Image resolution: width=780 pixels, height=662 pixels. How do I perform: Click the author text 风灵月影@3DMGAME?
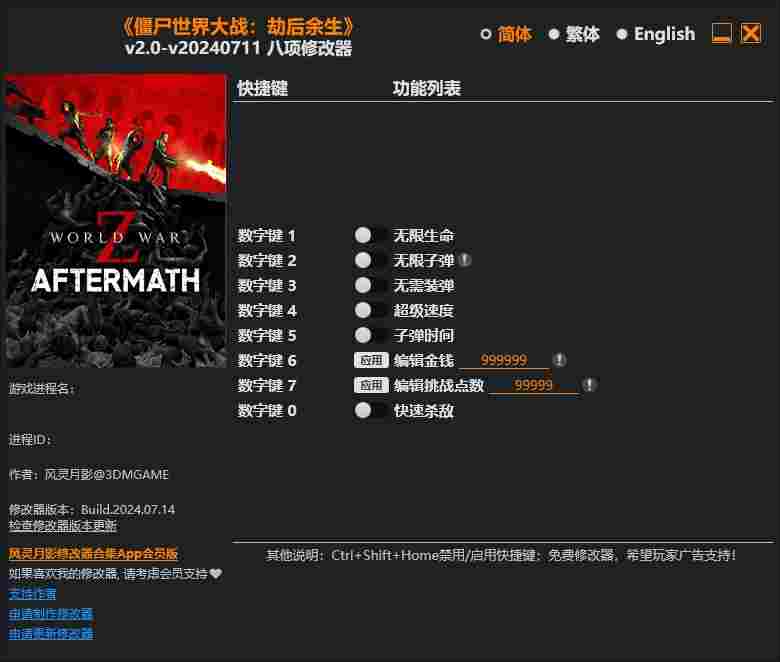pyautogui.click(x=106, y=474)
